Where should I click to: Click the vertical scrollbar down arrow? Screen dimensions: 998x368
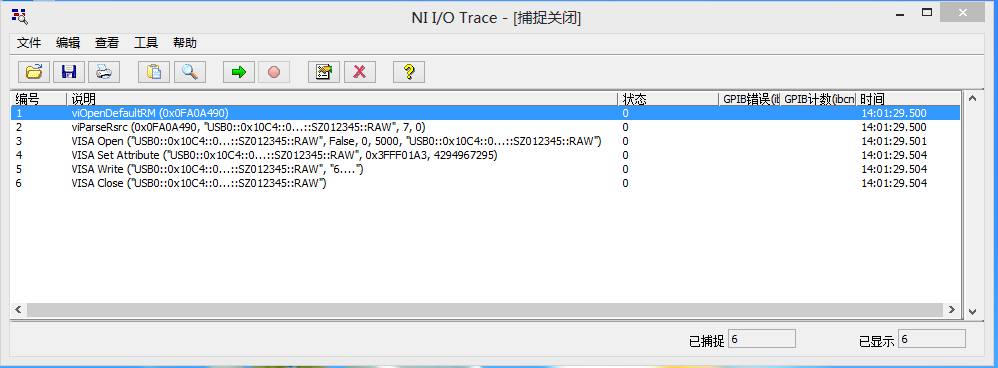point(972,311)
